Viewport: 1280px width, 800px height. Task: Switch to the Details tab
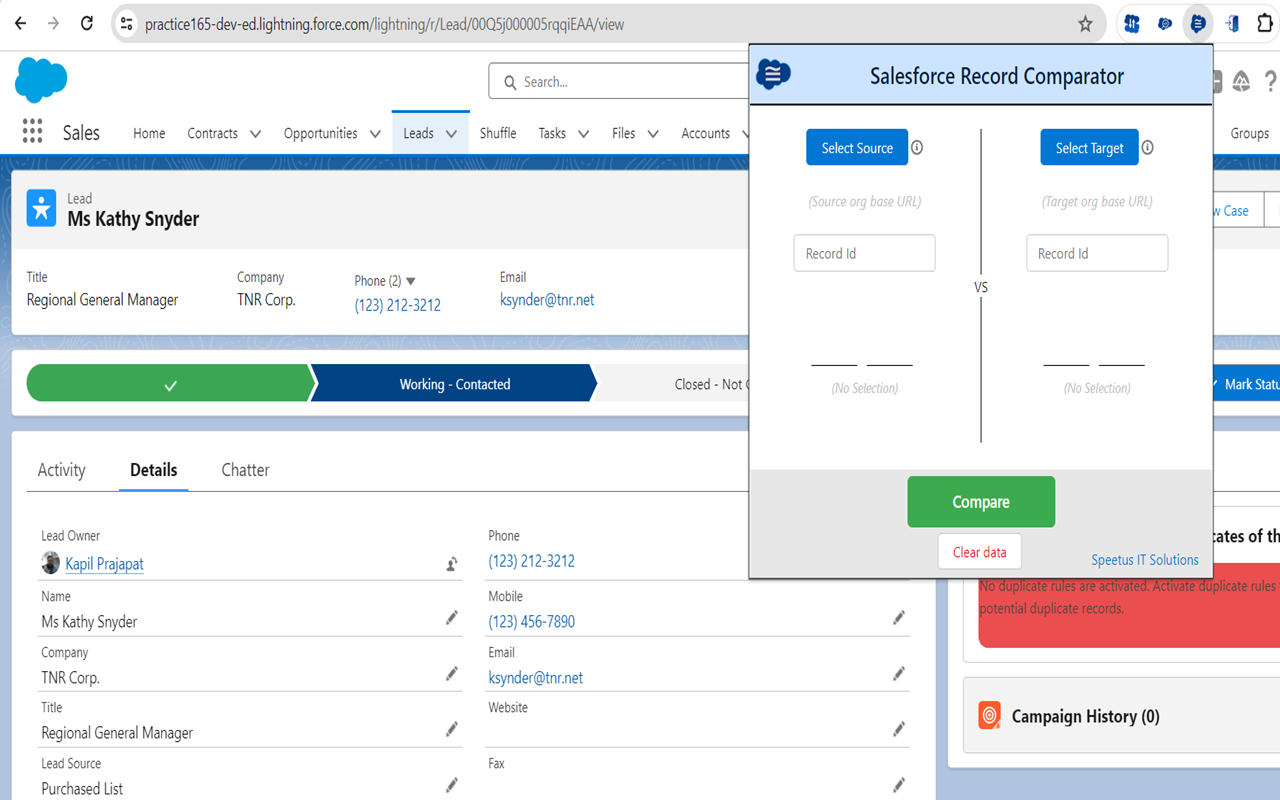coord(154,470)
